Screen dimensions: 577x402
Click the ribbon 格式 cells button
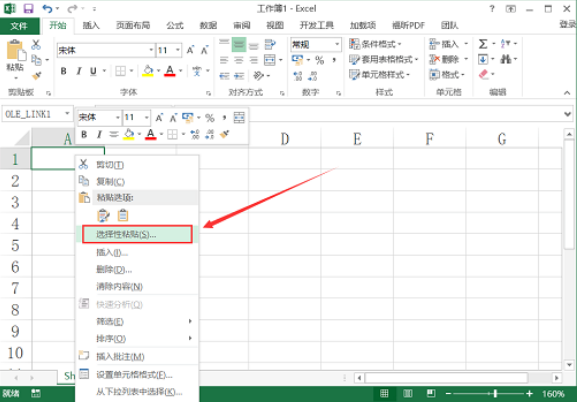tap(447, 75)
